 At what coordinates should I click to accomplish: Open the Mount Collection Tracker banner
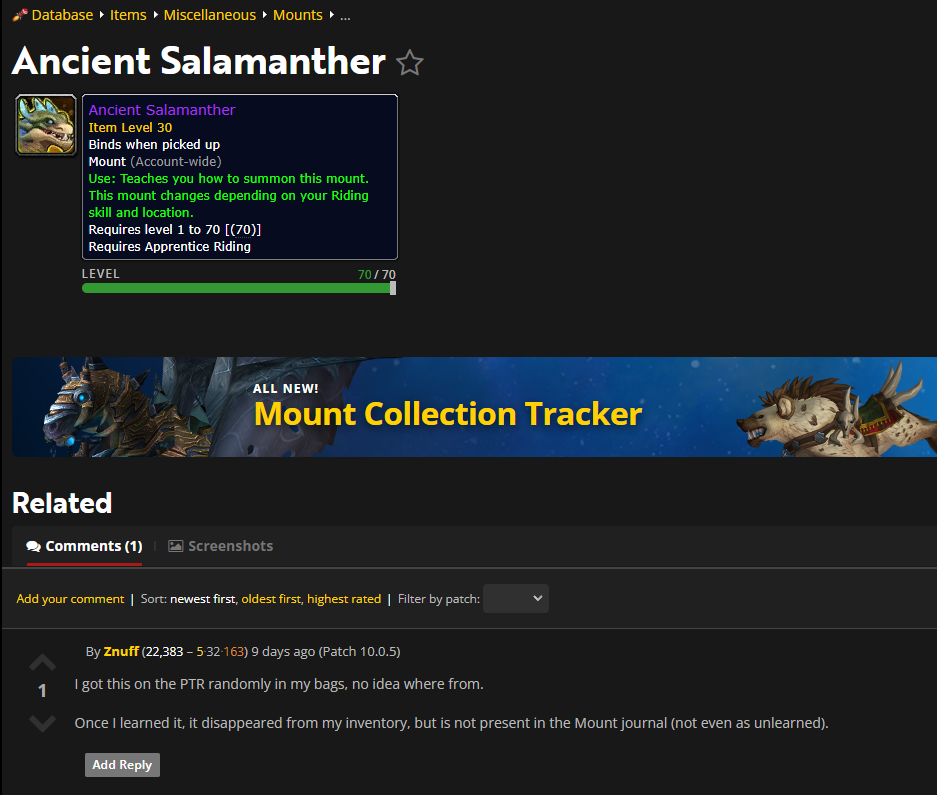tap(474, 407)
